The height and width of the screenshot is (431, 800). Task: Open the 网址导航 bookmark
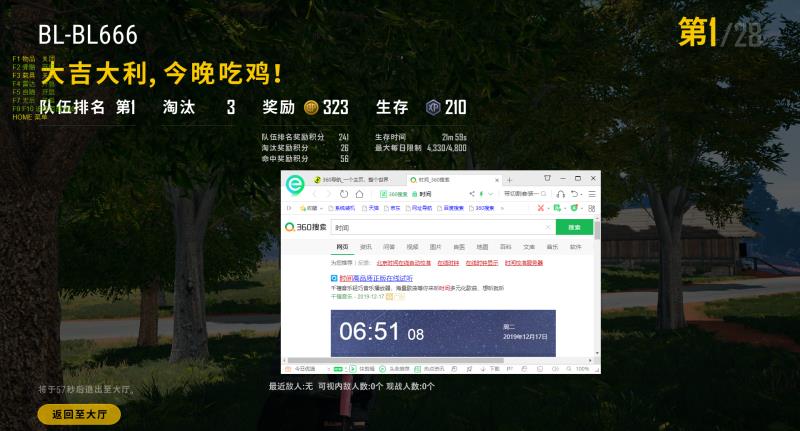pos(418,208)
